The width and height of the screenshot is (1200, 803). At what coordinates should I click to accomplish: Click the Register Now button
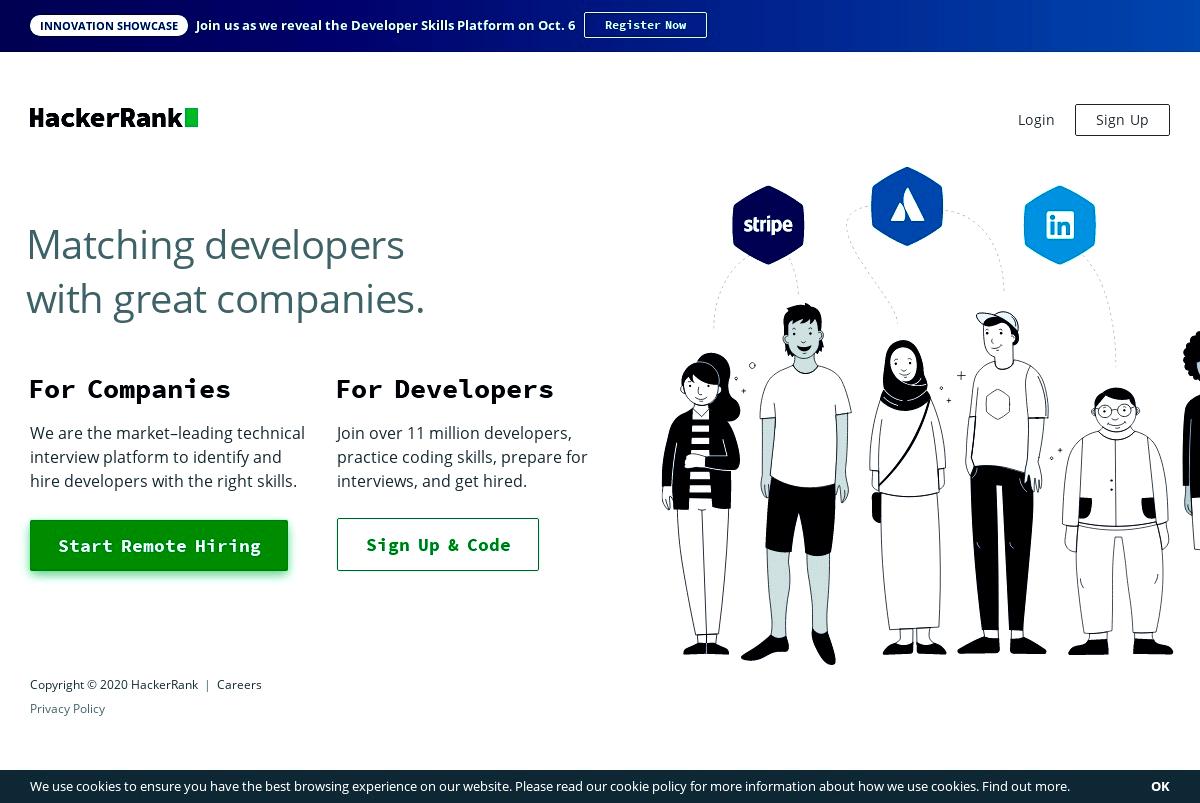[645, 25]
